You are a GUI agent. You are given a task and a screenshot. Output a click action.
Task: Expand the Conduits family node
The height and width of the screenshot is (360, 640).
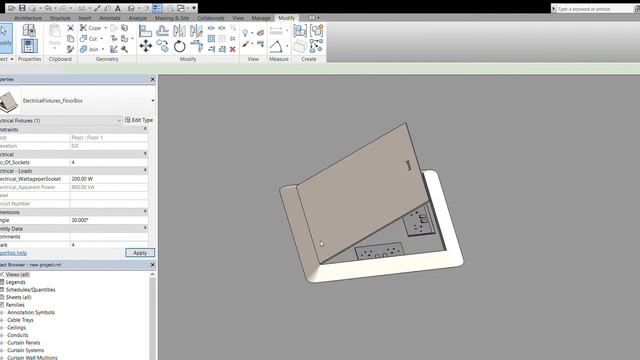click(x=2, y=335)
